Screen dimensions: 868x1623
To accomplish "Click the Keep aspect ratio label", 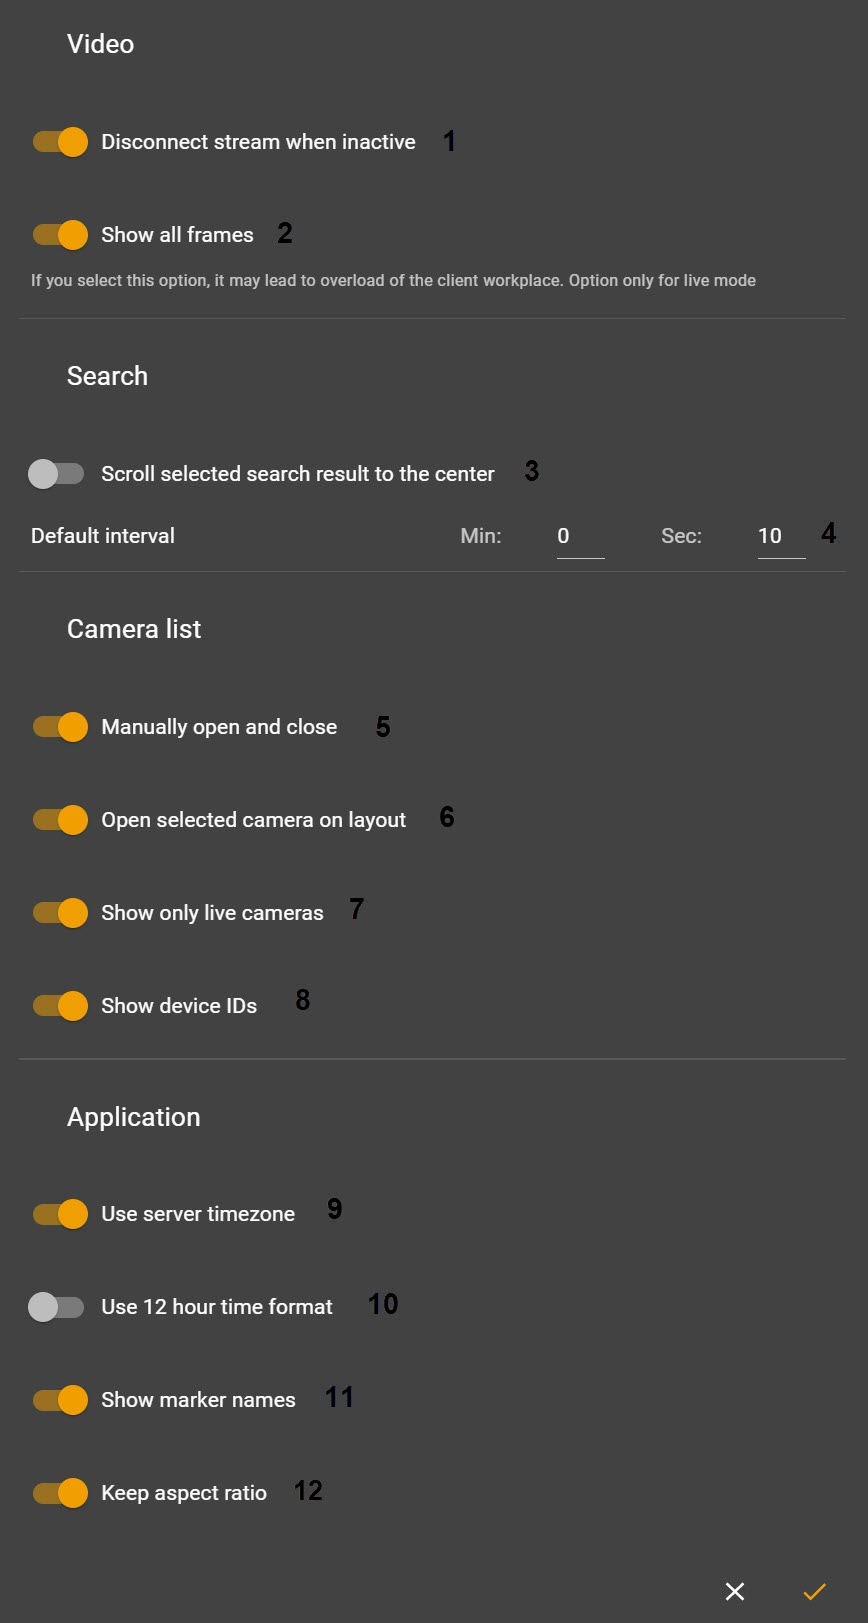I will [184, 1493].
